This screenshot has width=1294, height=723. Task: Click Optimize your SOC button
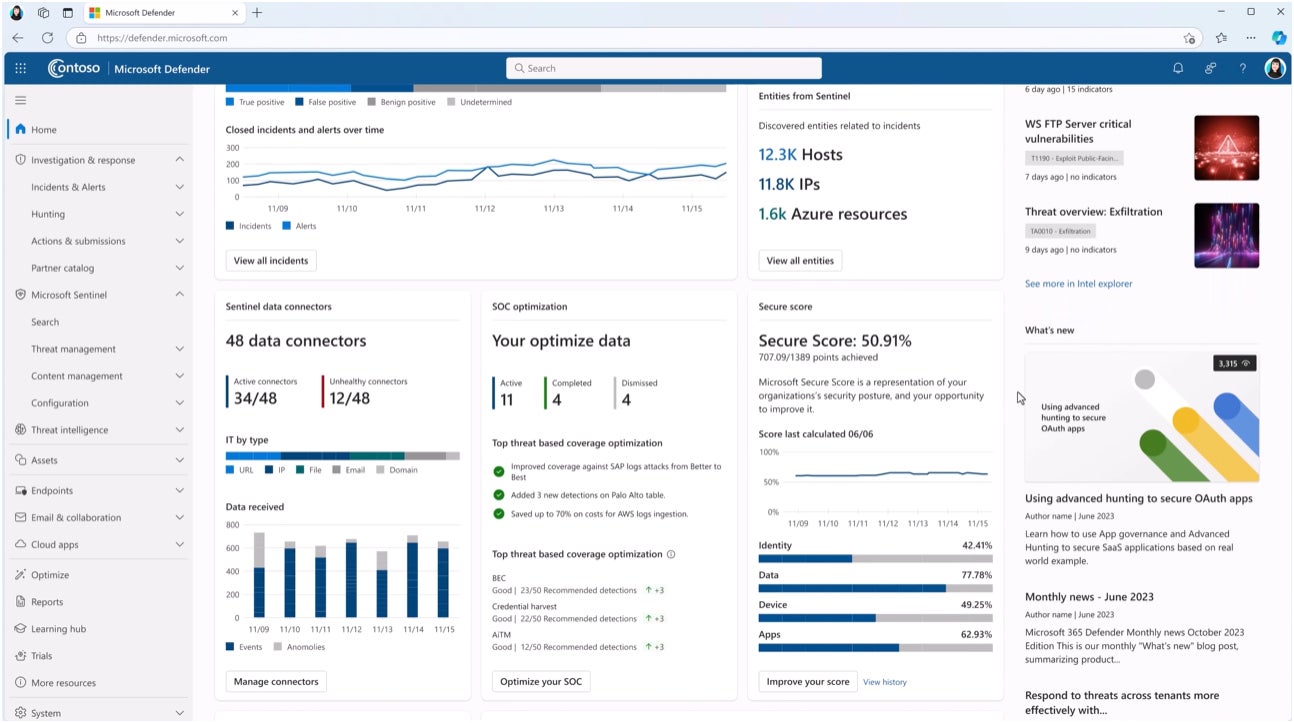click(x=541, y=682)
